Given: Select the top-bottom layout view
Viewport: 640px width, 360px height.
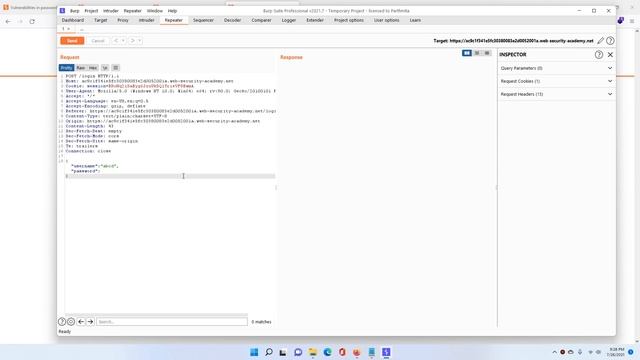Looking at the screenshot, I should click(477, 53).
